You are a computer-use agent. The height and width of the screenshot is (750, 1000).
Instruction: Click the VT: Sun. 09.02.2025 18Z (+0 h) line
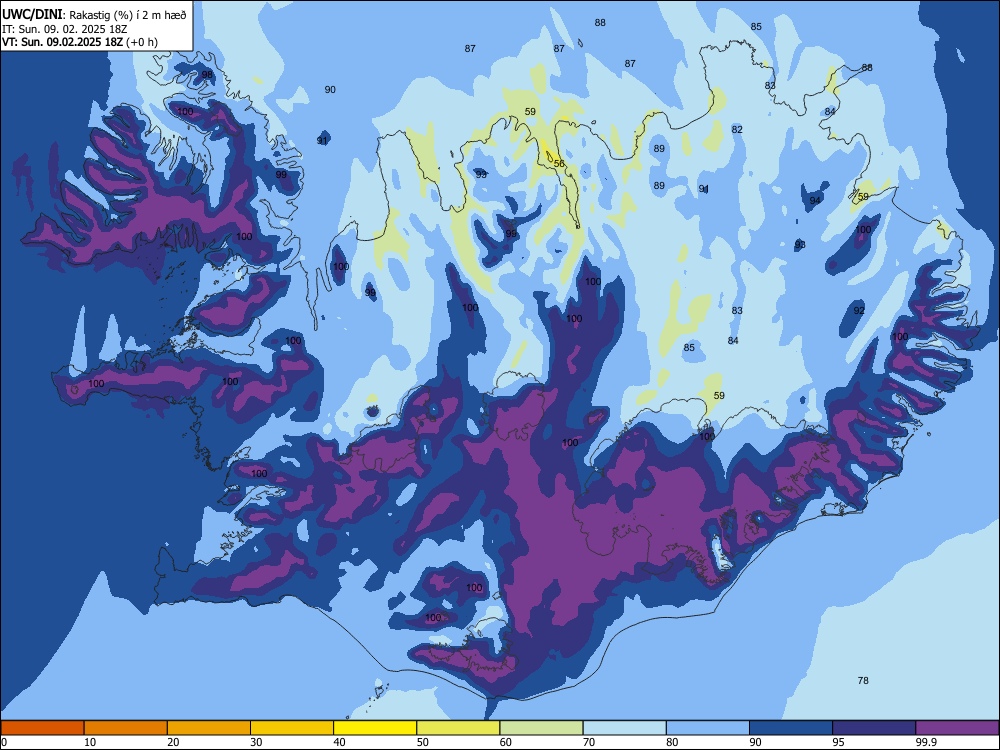pyautogui.click(x=80, y=42)
